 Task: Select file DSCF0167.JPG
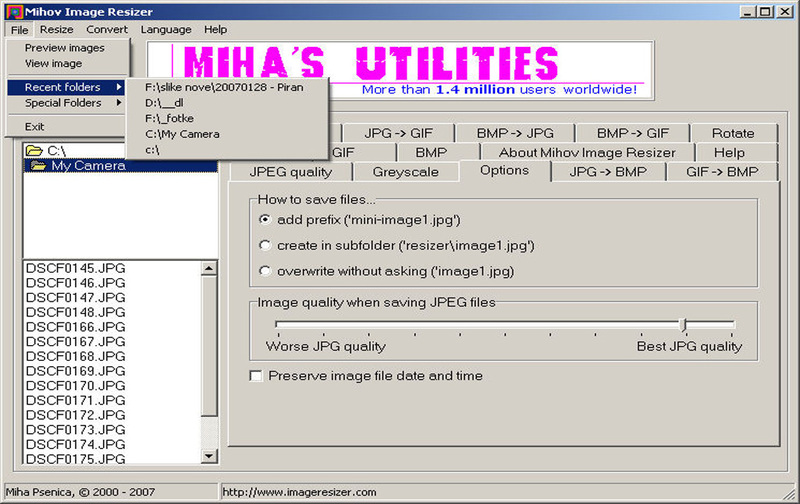pos(76,342)
